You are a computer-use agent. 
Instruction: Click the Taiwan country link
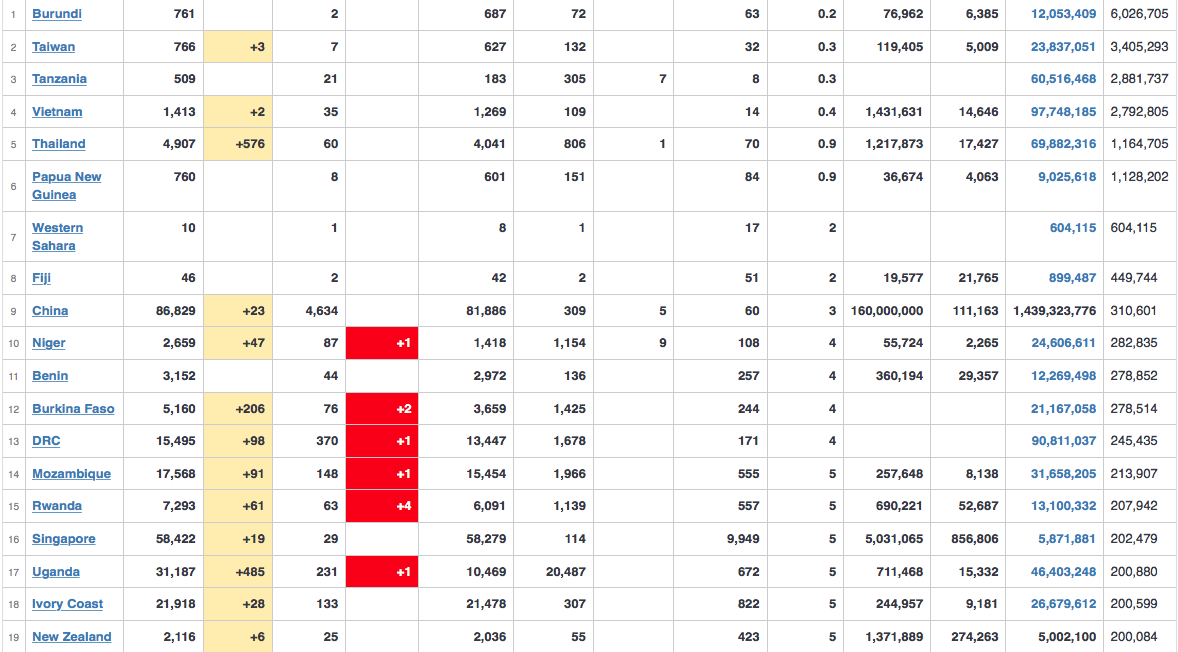point(53,47)
